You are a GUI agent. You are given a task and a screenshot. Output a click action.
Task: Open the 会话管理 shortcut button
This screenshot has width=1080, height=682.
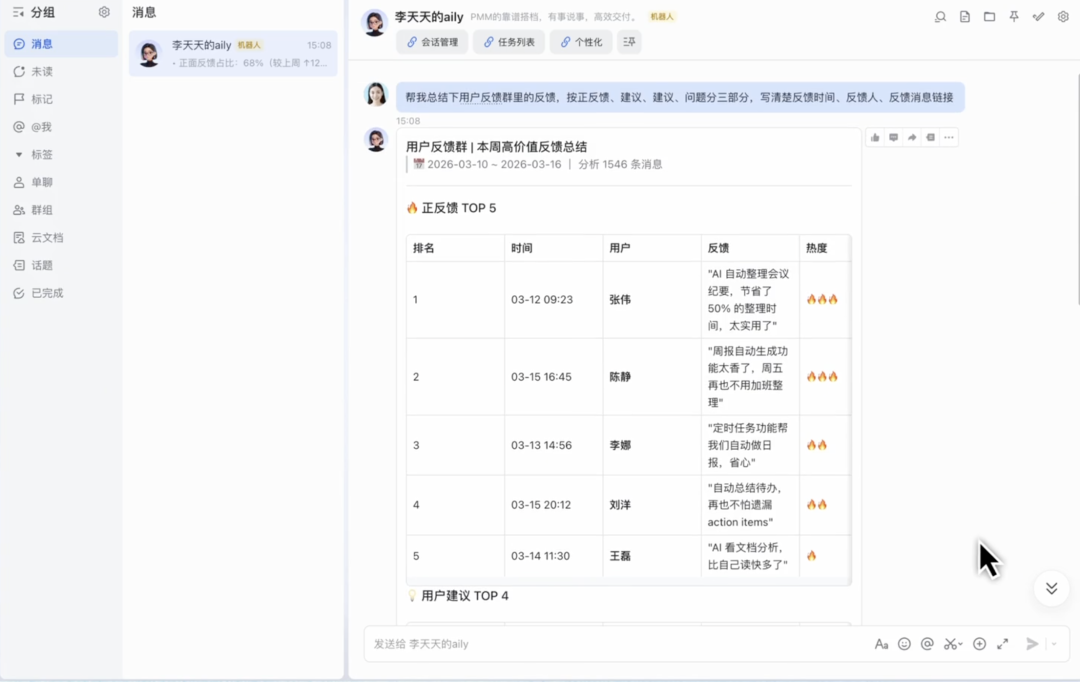(432, 42)
